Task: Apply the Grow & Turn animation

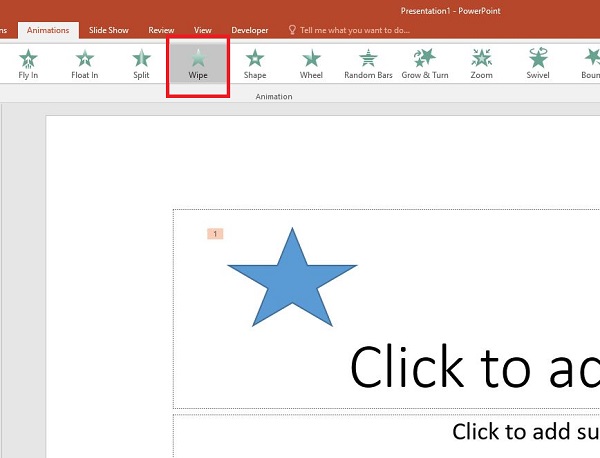Action: [x=425, y=63]
